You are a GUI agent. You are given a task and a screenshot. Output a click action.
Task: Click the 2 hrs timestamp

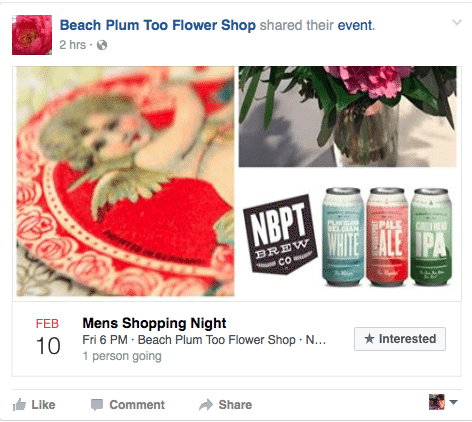[73, 45]
